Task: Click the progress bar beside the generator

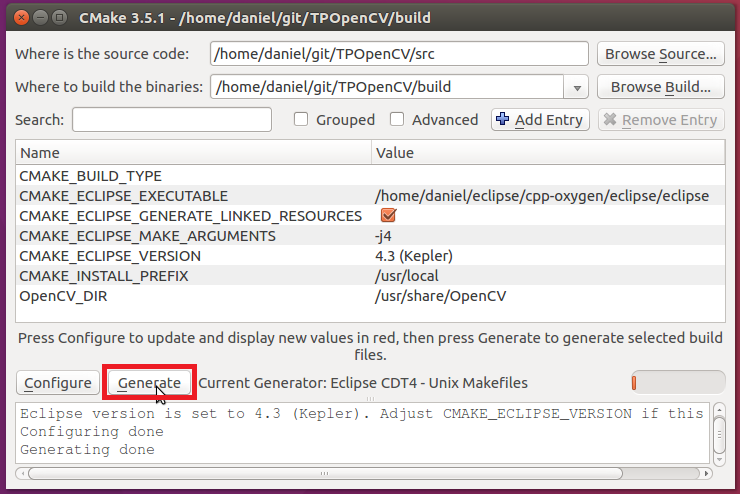Action: (678, 383)
